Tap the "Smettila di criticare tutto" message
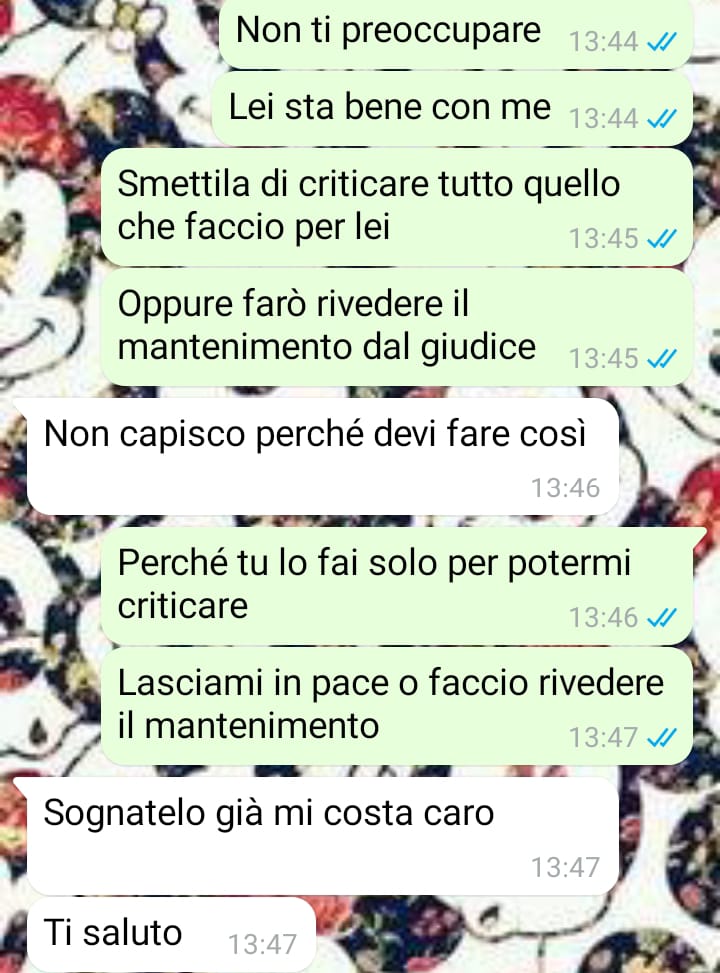Image resolution: width=720 pixels, height=973 pixels. pos(397,207)
